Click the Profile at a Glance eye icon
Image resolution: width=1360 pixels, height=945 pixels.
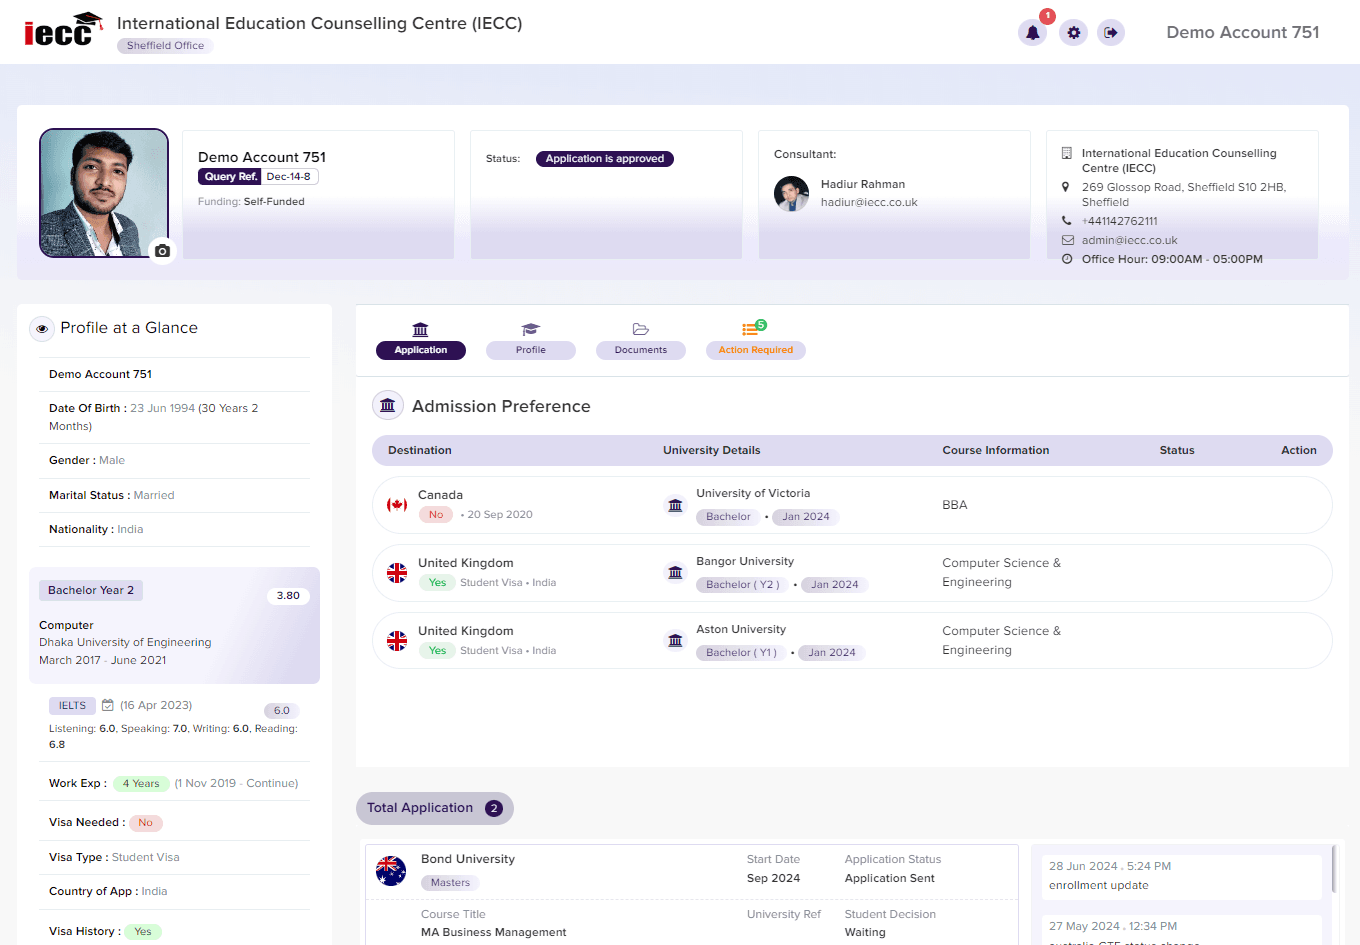tap(42, 328)
